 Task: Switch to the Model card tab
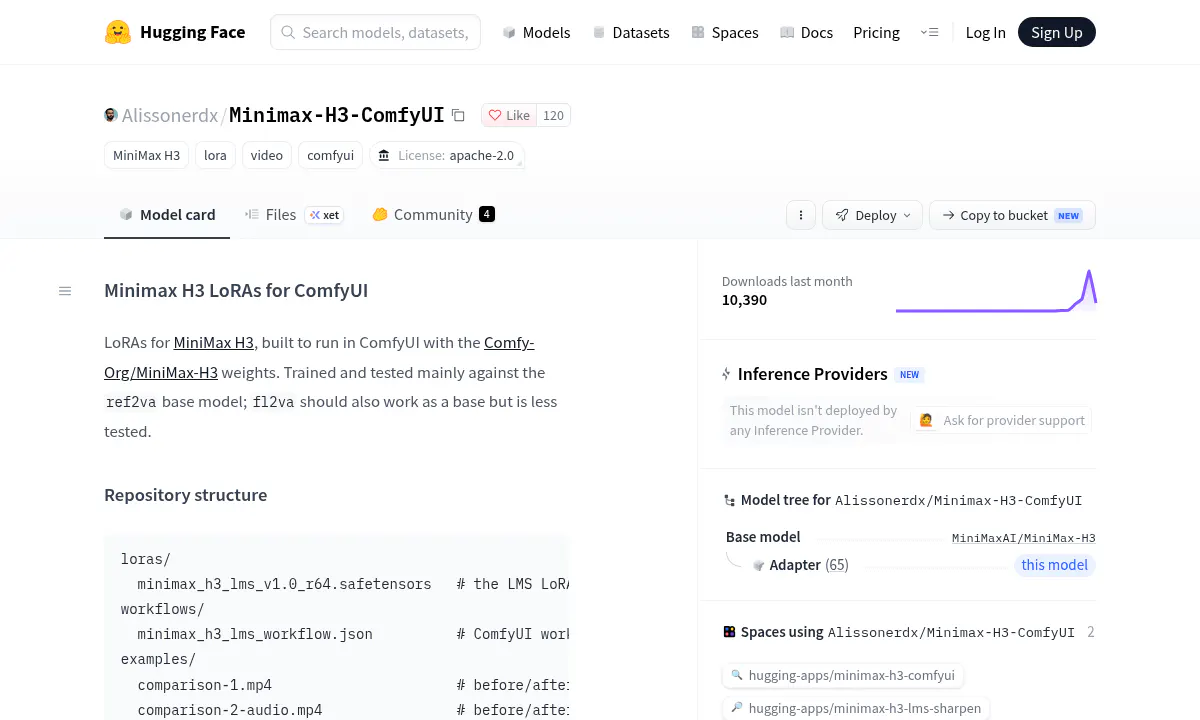click(167, 214)
